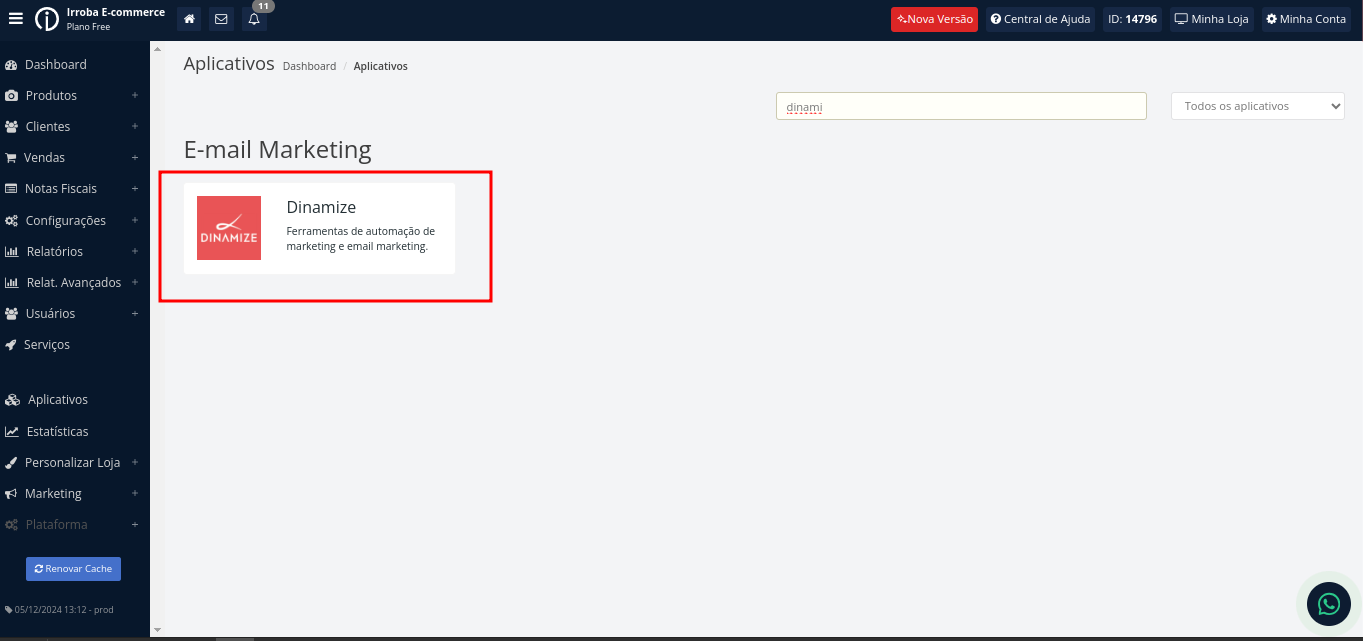Click the Aplicativos cubes icon

12,400
